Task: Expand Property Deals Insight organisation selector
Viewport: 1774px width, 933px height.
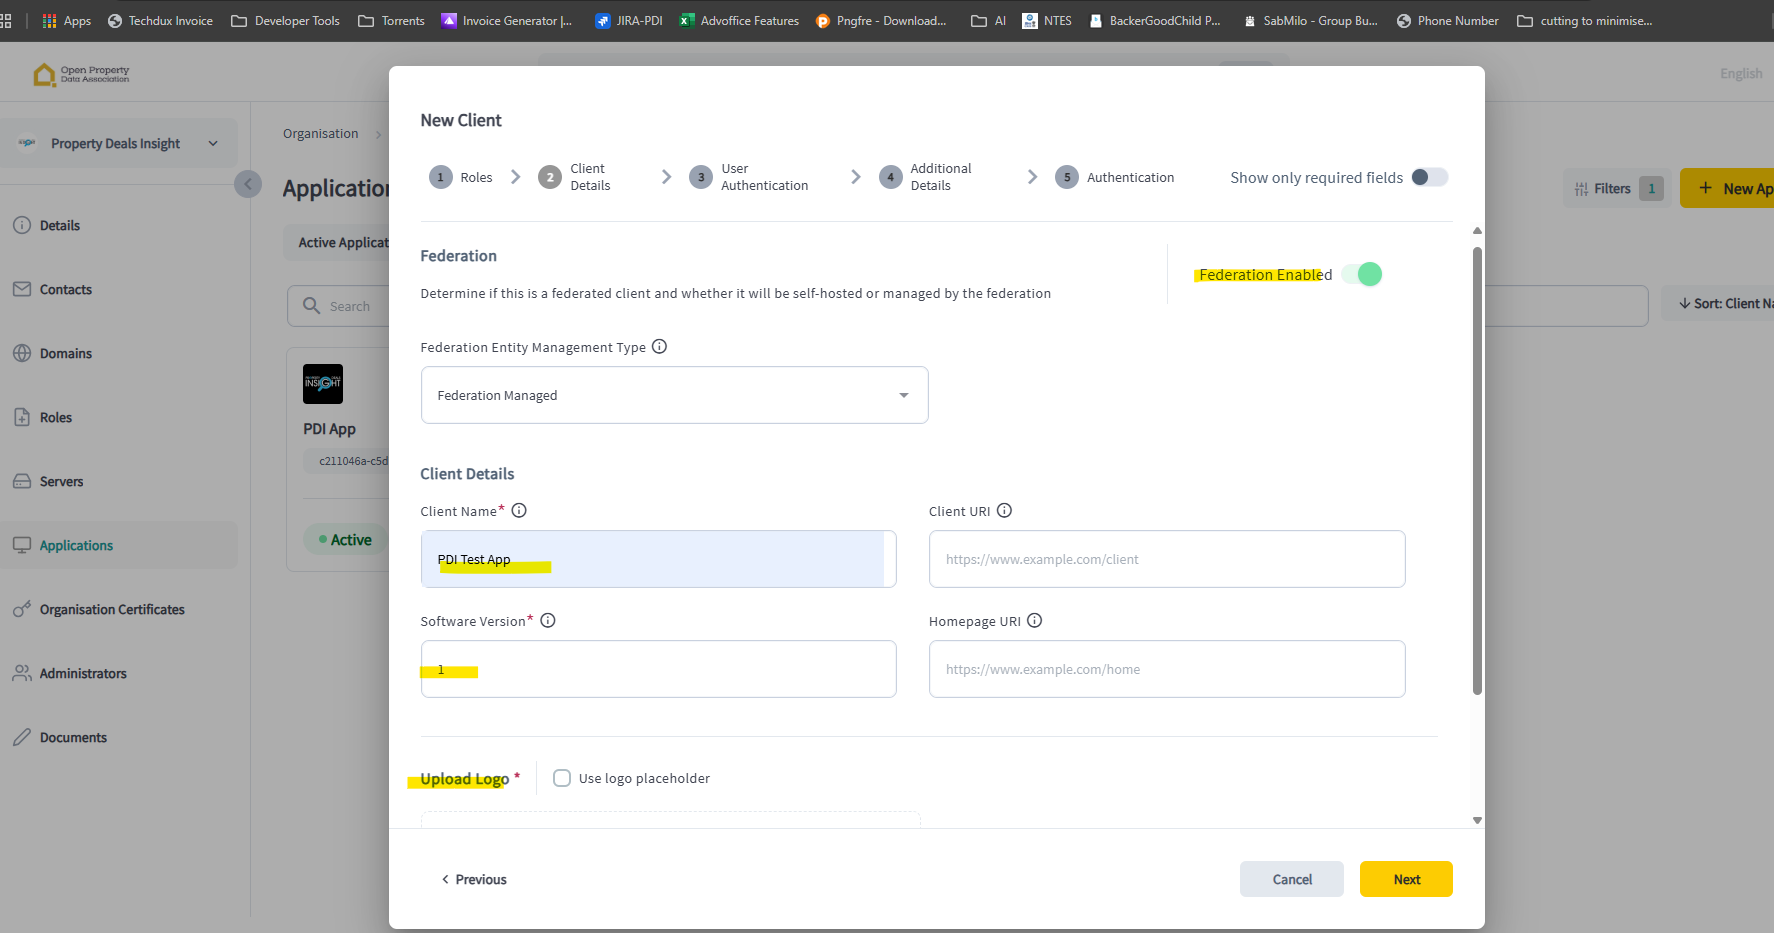Action: [x=119, y=143]
